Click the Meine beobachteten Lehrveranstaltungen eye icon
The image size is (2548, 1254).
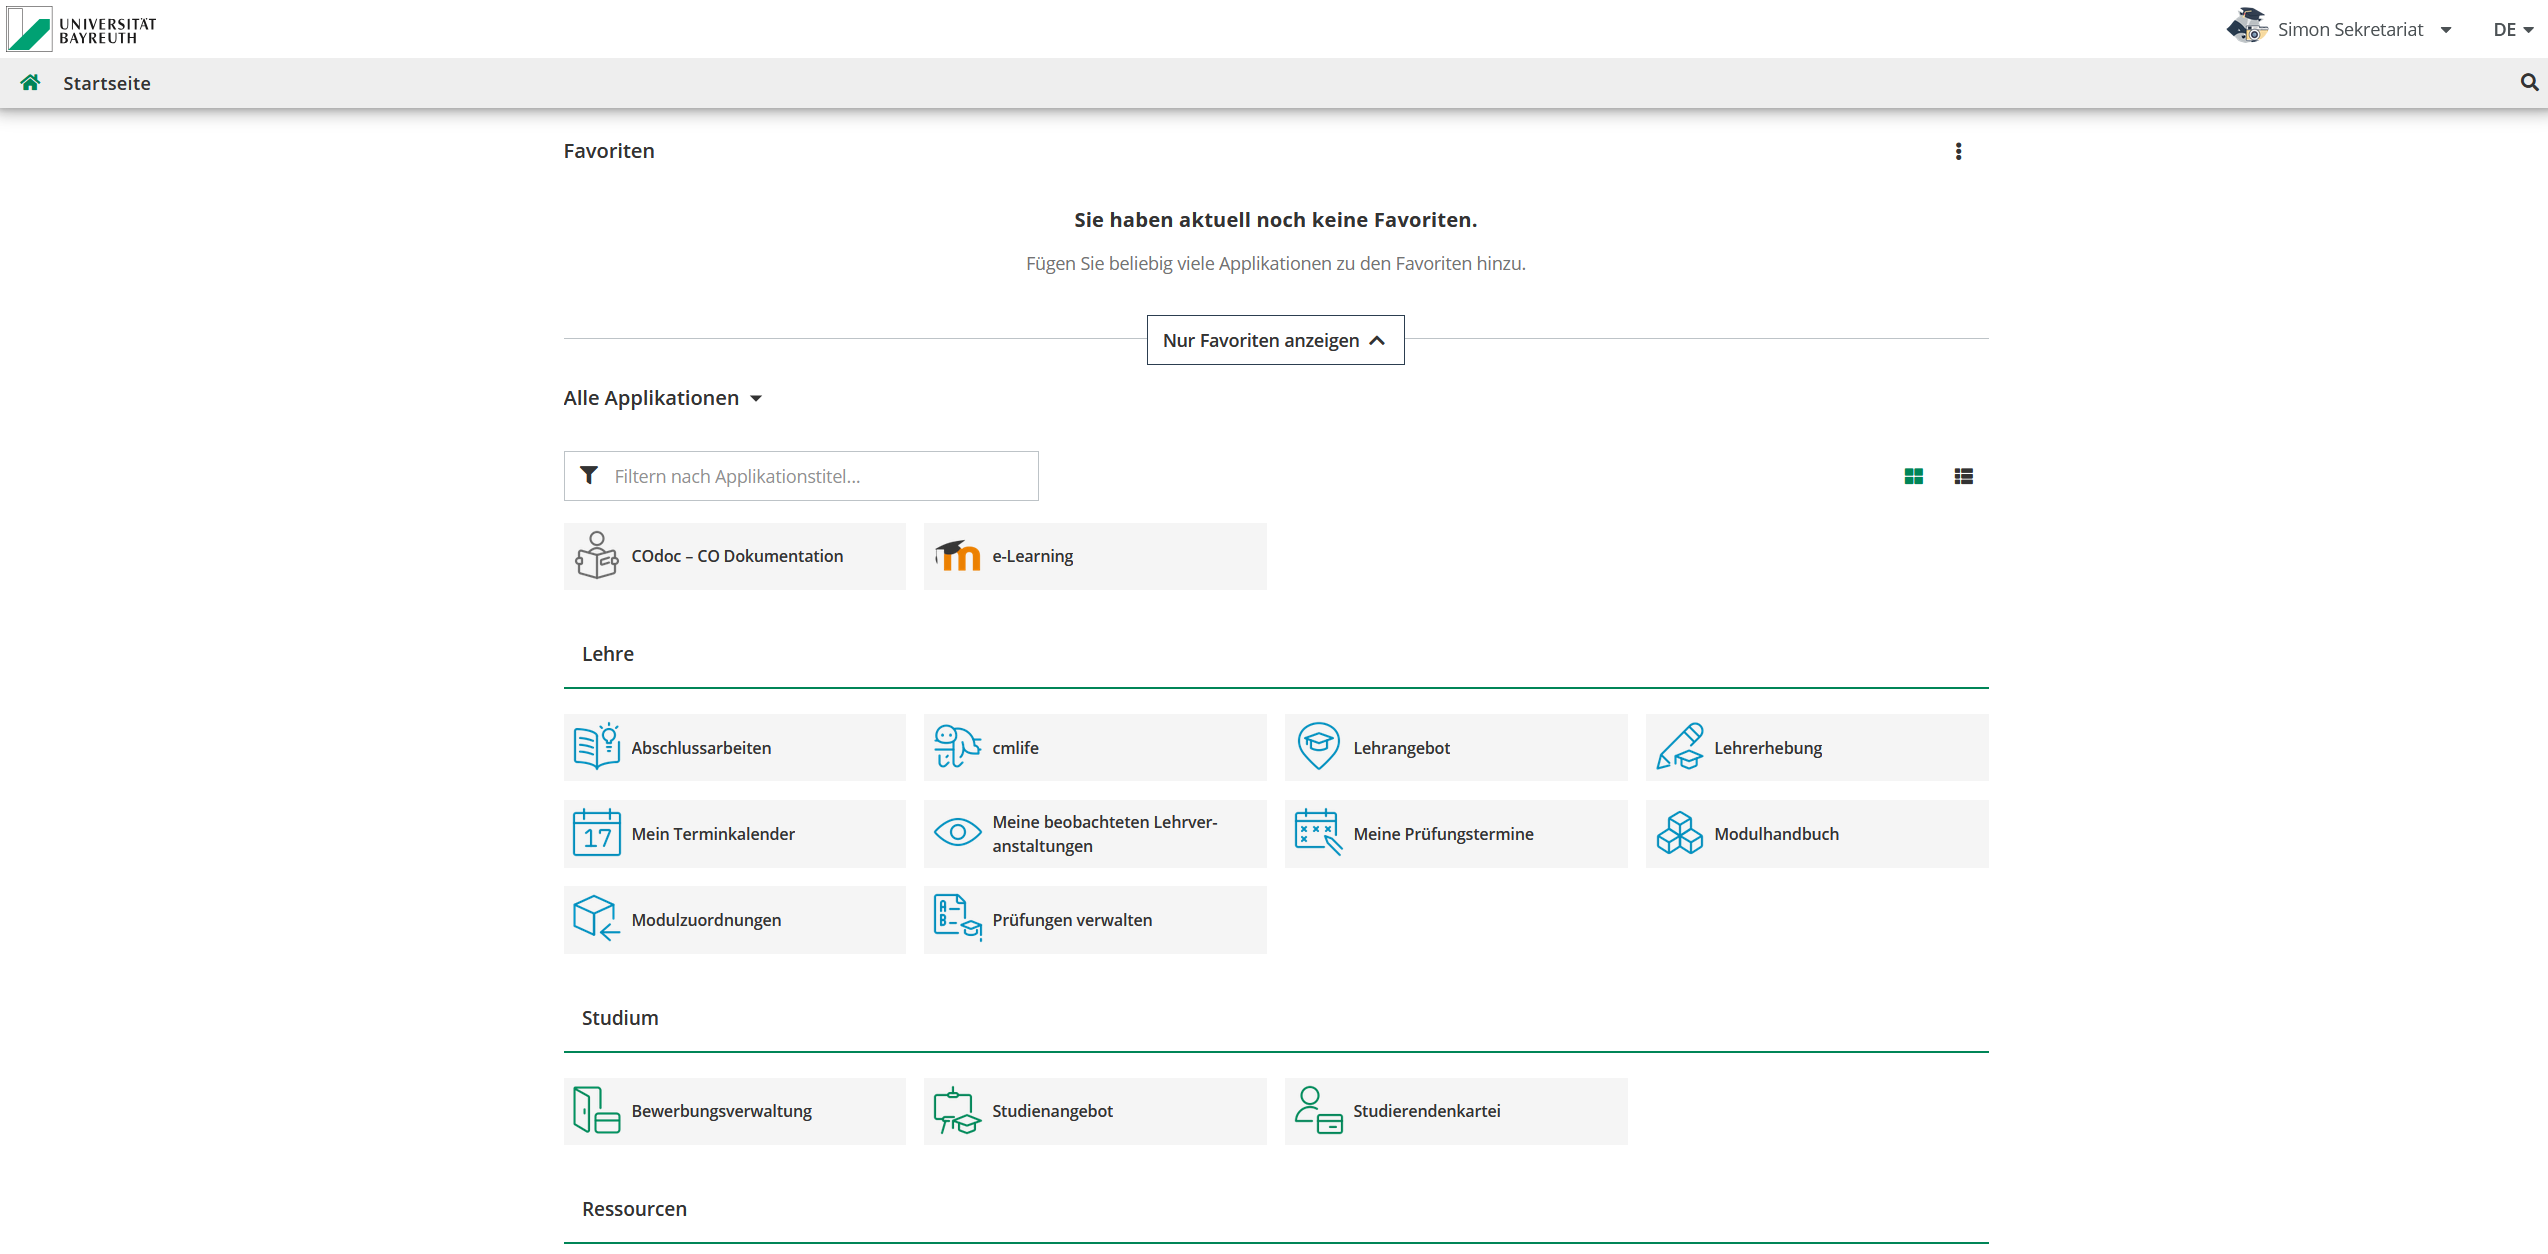click(958, 833)
